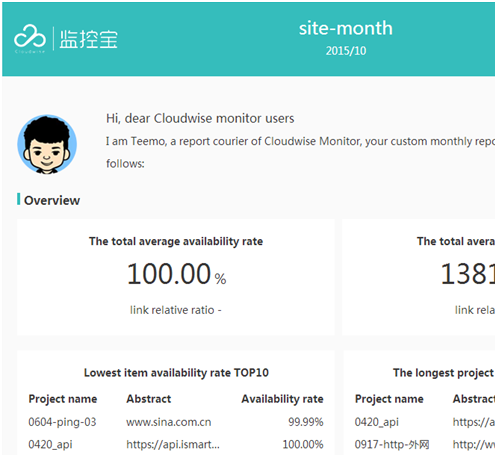The height and width of the screenshot is (457, 497).
Task: Click the 'Lowest item availability rate TOP10' title
Action: 176,372
